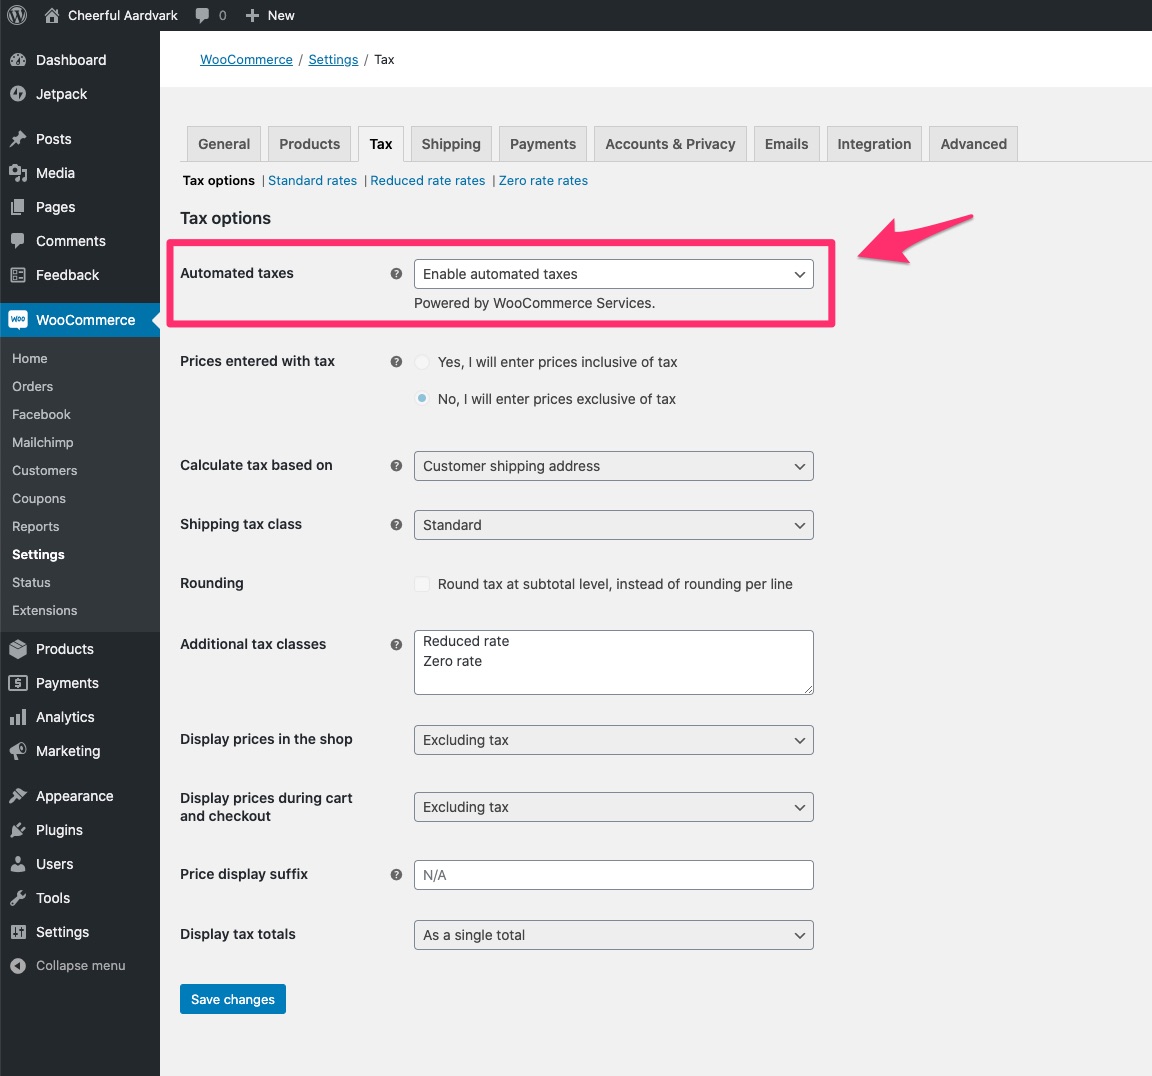Switch to the Advanced tab
The image size is (1152, 1076).
click(973, 144)
